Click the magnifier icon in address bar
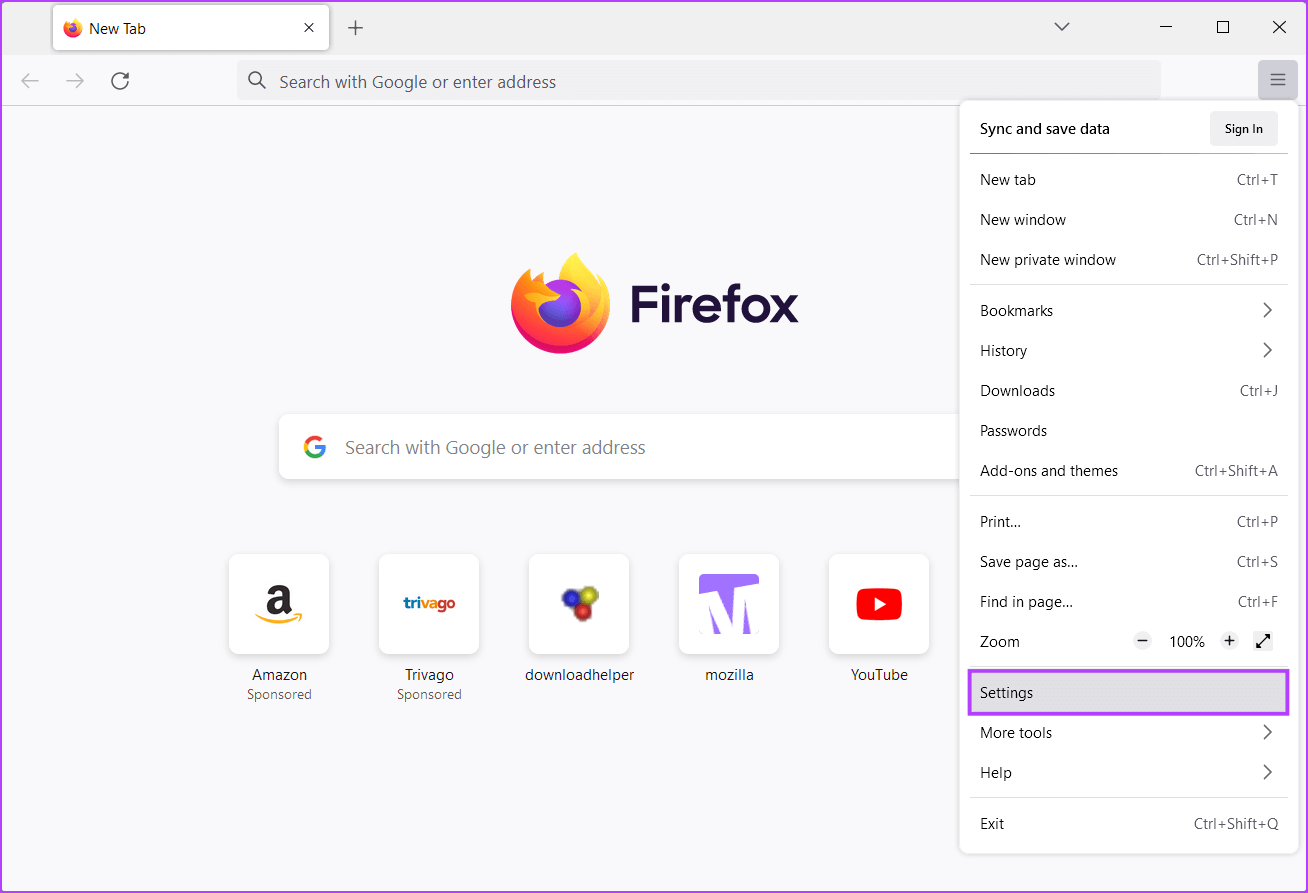1308x893 pixels. (x=257, y=81)
